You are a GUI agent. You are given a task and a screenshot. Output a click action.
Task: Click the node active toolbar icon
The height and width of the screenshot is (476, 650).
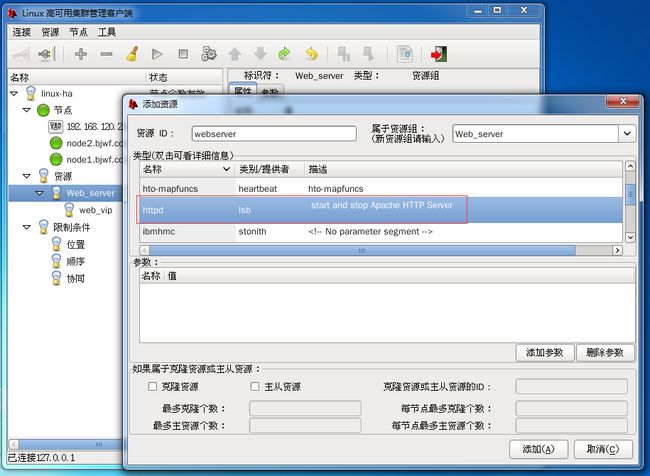click(368, 54)
